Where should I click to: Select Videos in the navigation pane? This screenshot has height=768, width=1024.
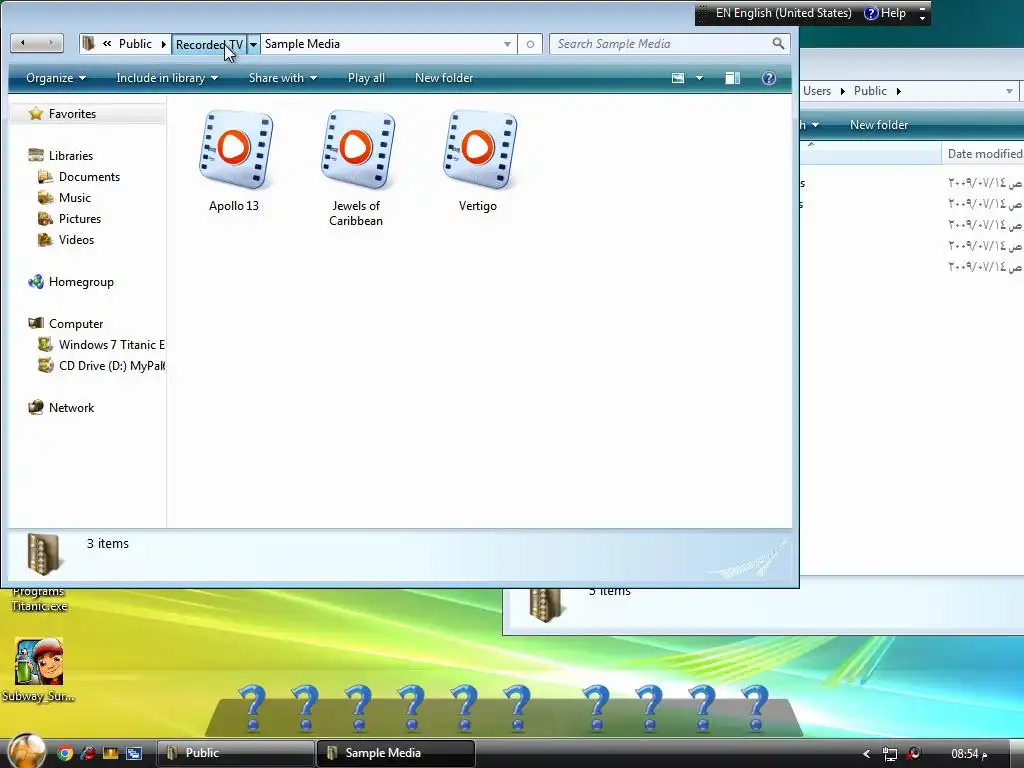coord(76,240)
